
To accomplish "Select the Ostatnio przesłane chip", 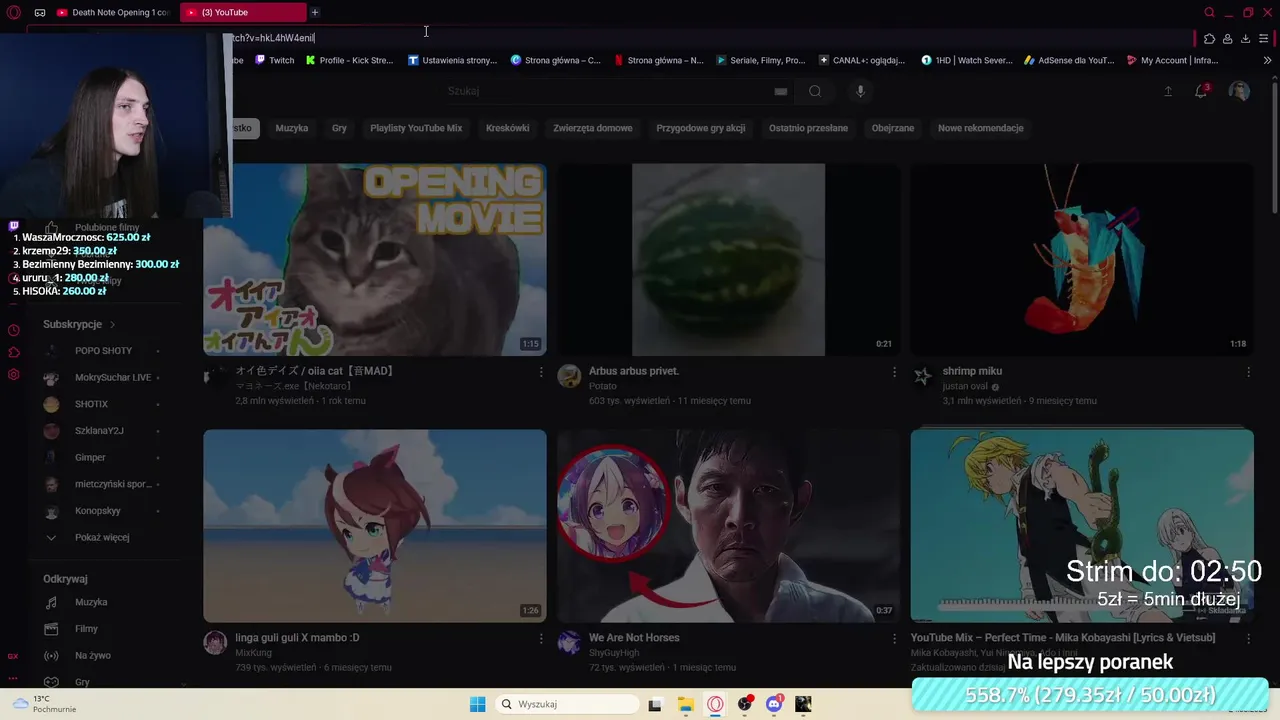I will pyautogui.click(x=808, y=128).
